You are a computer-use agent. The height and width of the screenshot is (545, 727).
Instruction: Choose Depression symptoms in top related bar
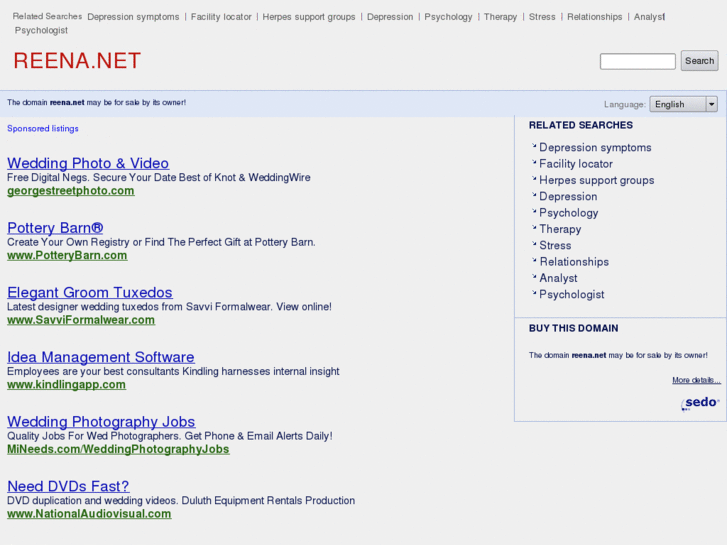tap(133, 17)
